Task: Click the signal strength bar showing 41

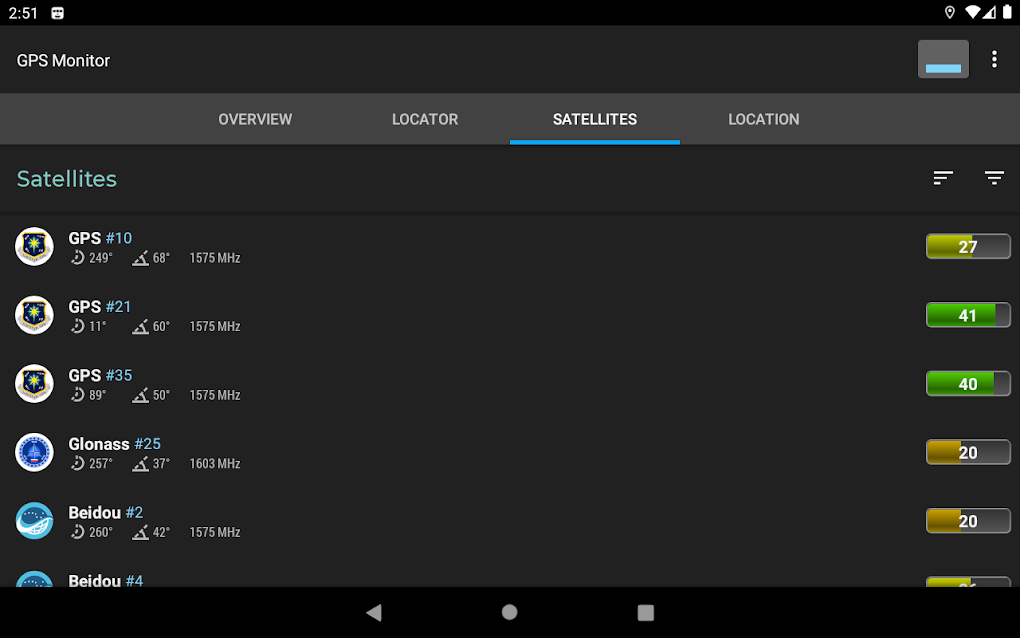Action: click(x=968, y=314)
